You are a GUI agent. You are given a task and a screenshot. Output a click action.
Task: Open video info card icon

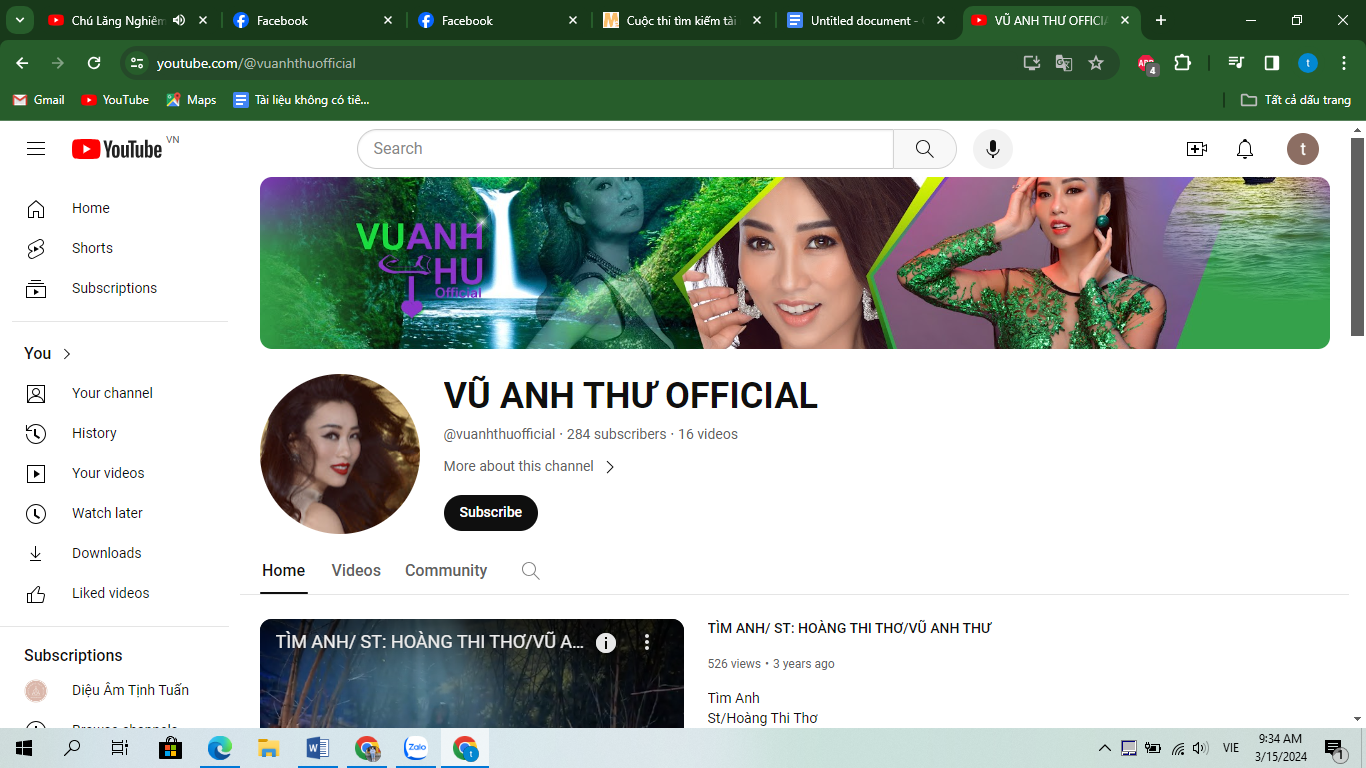click(x=606, y=643)
